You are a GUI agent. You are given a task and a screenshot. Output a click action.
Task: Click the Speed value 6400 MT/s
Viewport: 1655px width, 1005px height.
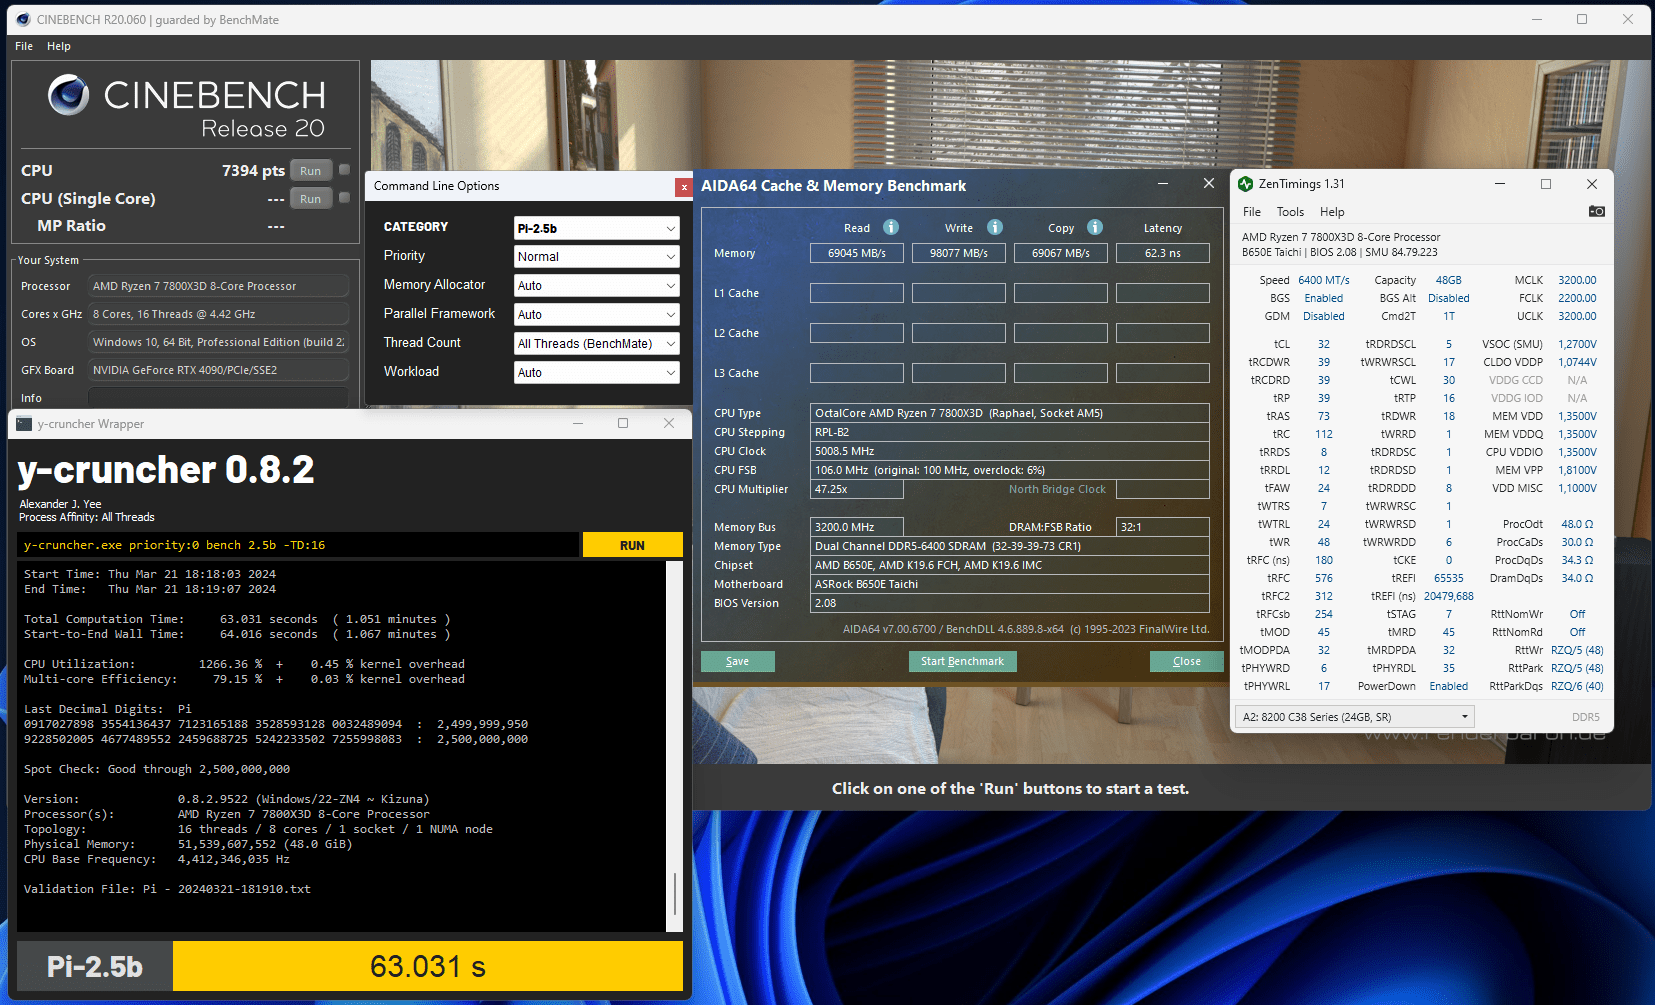(1324, 280)
